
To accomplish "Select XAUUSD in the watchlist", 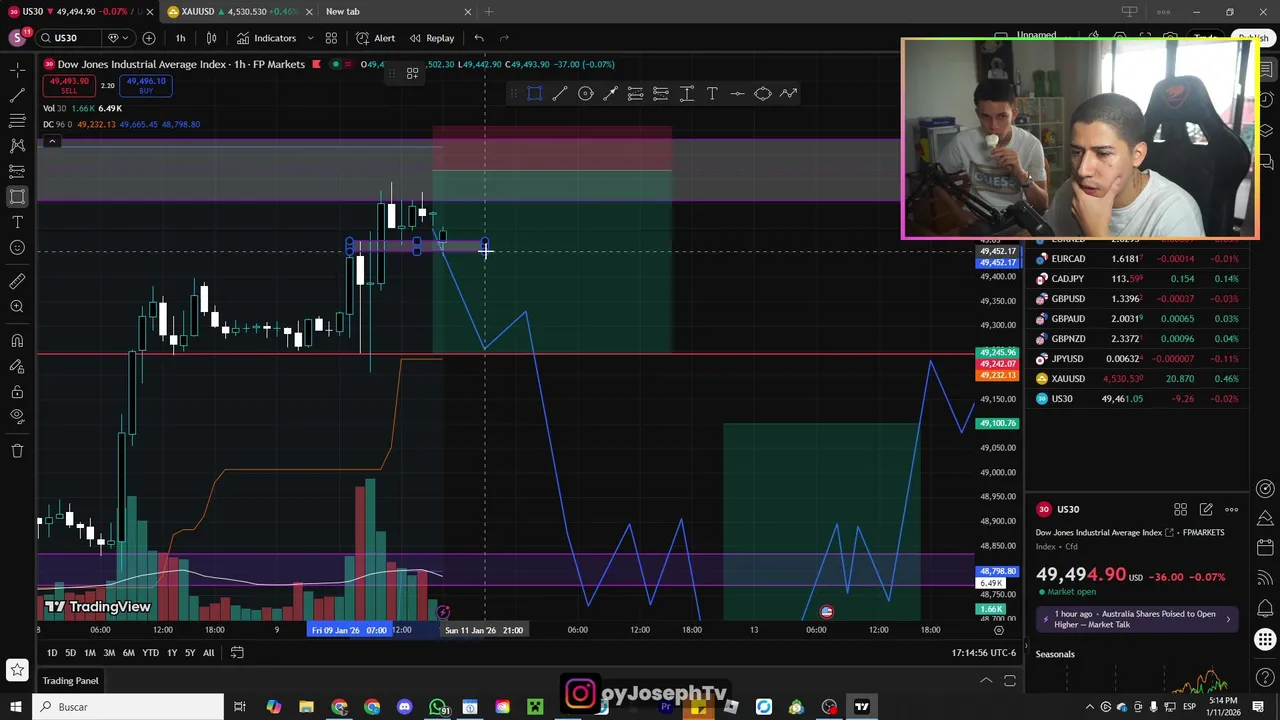I will point(1139,379).
